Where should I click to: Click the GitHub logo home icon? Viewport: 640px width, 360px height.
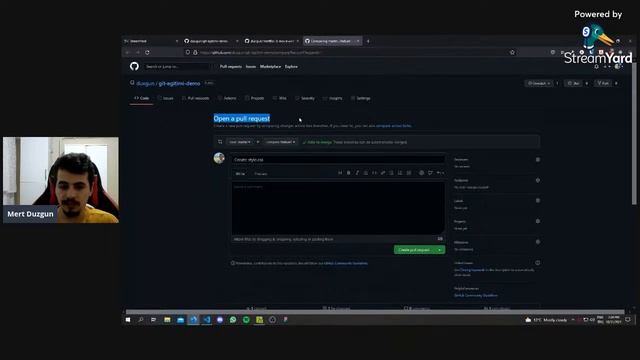click(134, 66)
